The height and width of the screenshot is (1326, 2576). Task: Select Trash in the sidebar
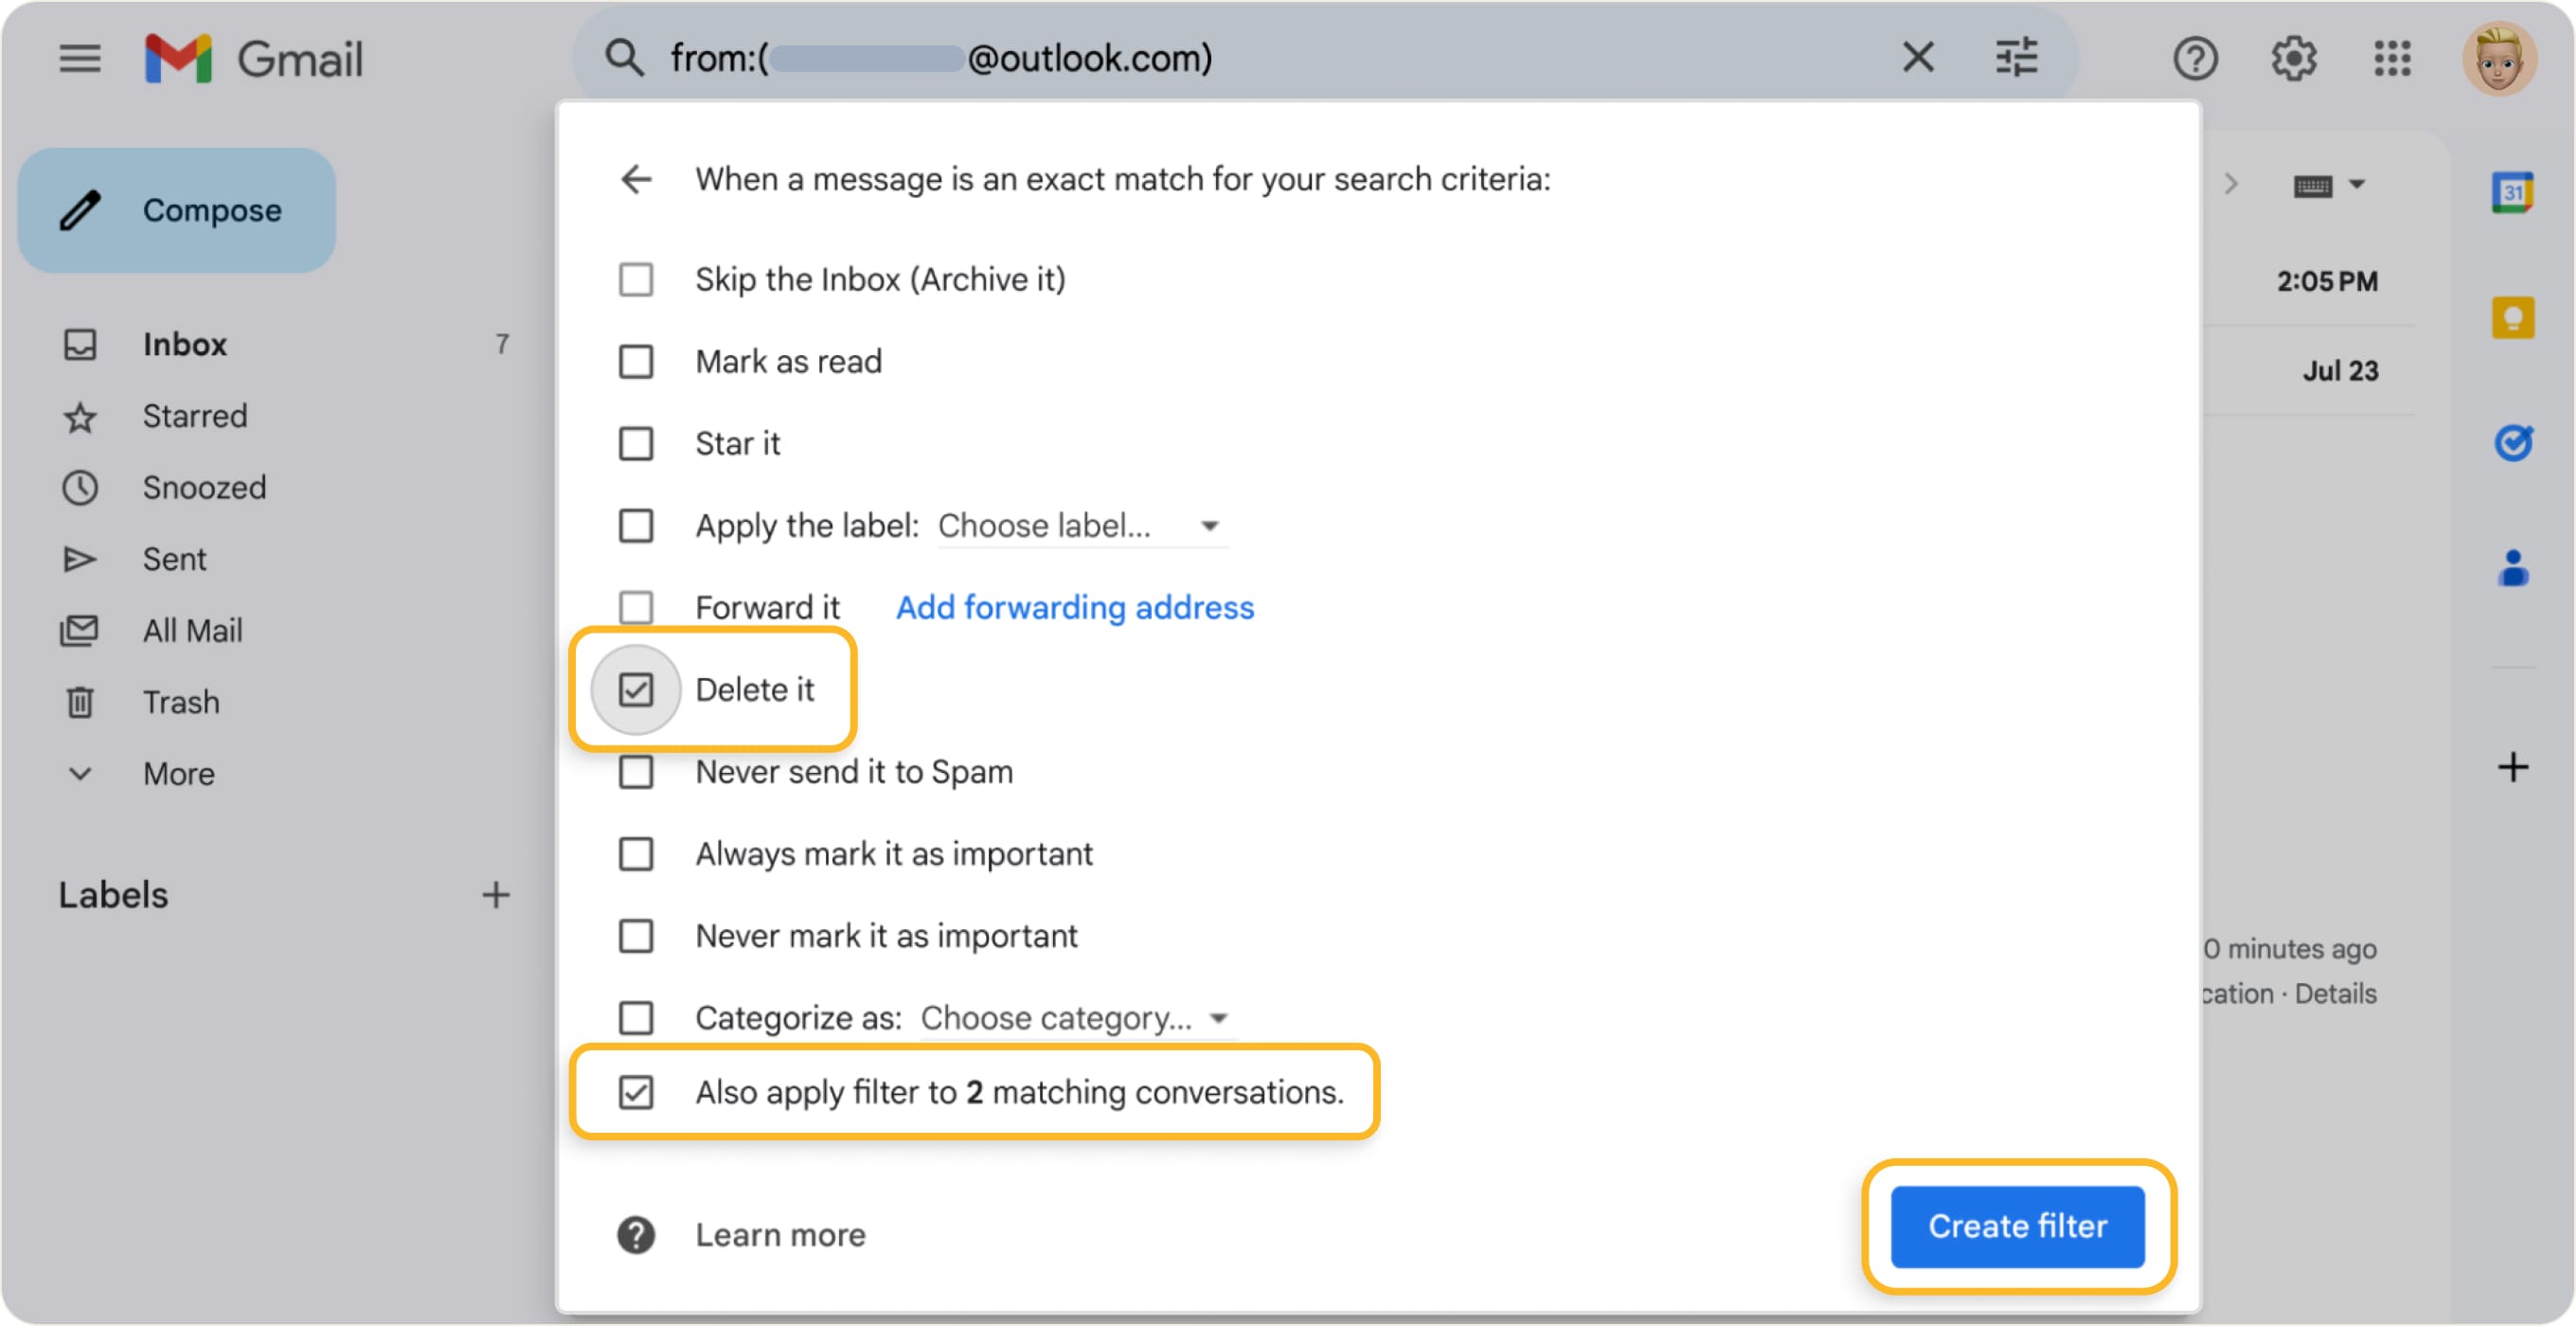[x=182, y=701]
